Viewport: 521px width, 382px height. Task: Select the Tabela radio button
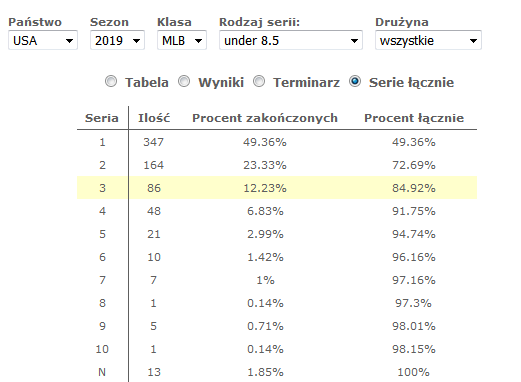(111, 81)
